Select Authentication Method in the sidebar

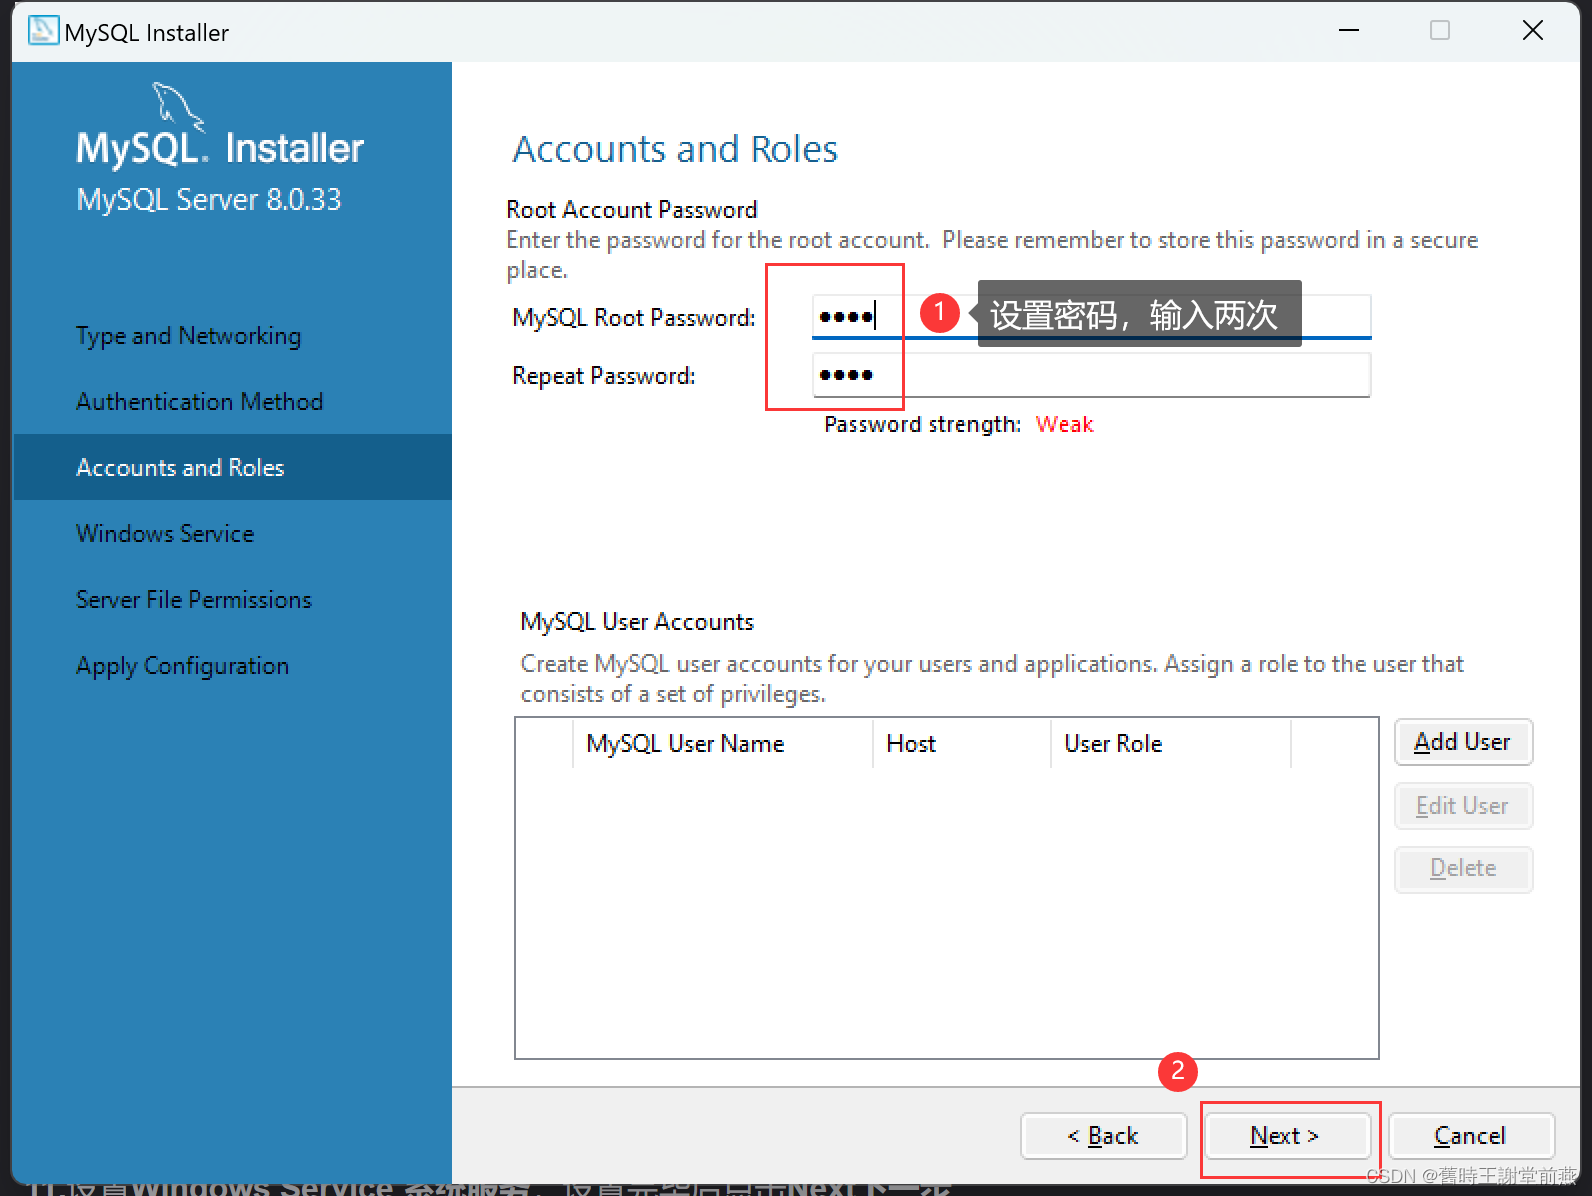[199, 402]
